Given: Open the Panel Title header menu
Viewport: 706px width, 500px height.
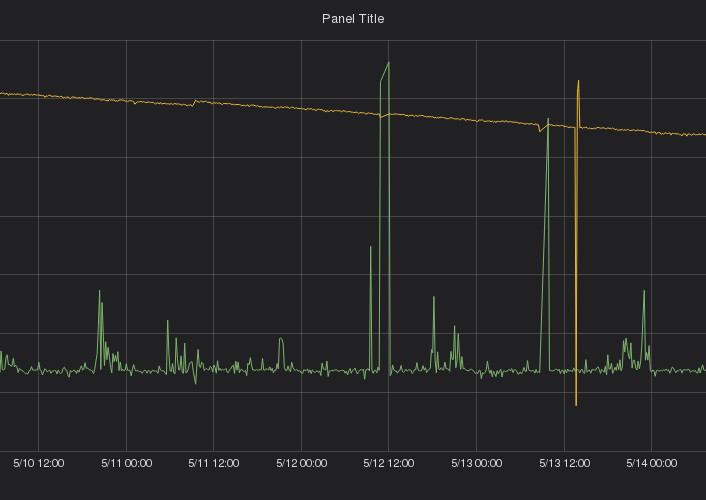Looking at the screenshot, I should [x=353, y=18].
